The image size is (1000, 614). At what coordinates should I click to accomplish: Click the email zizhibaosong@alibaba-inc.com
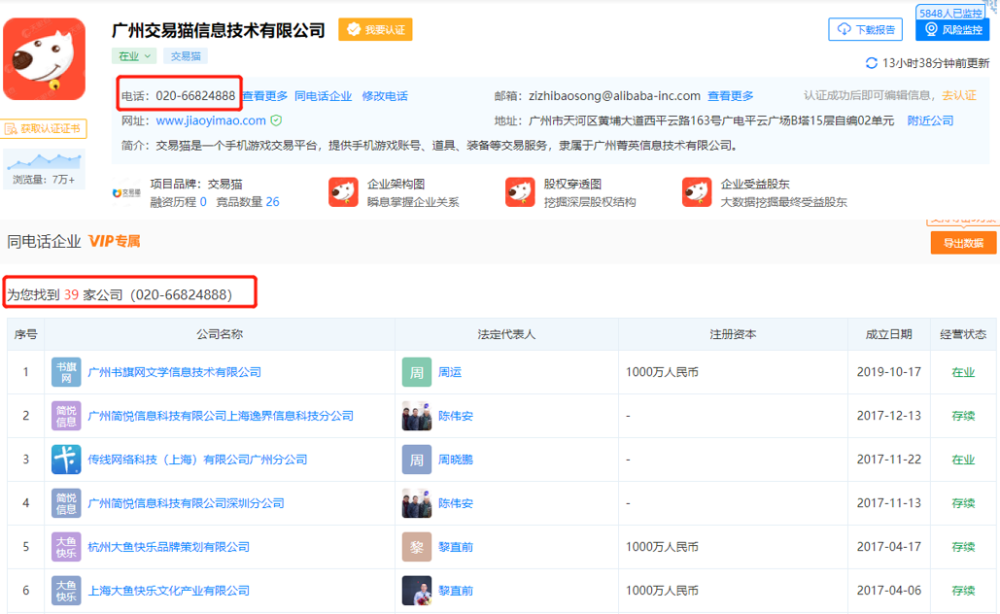coord(614,96)
